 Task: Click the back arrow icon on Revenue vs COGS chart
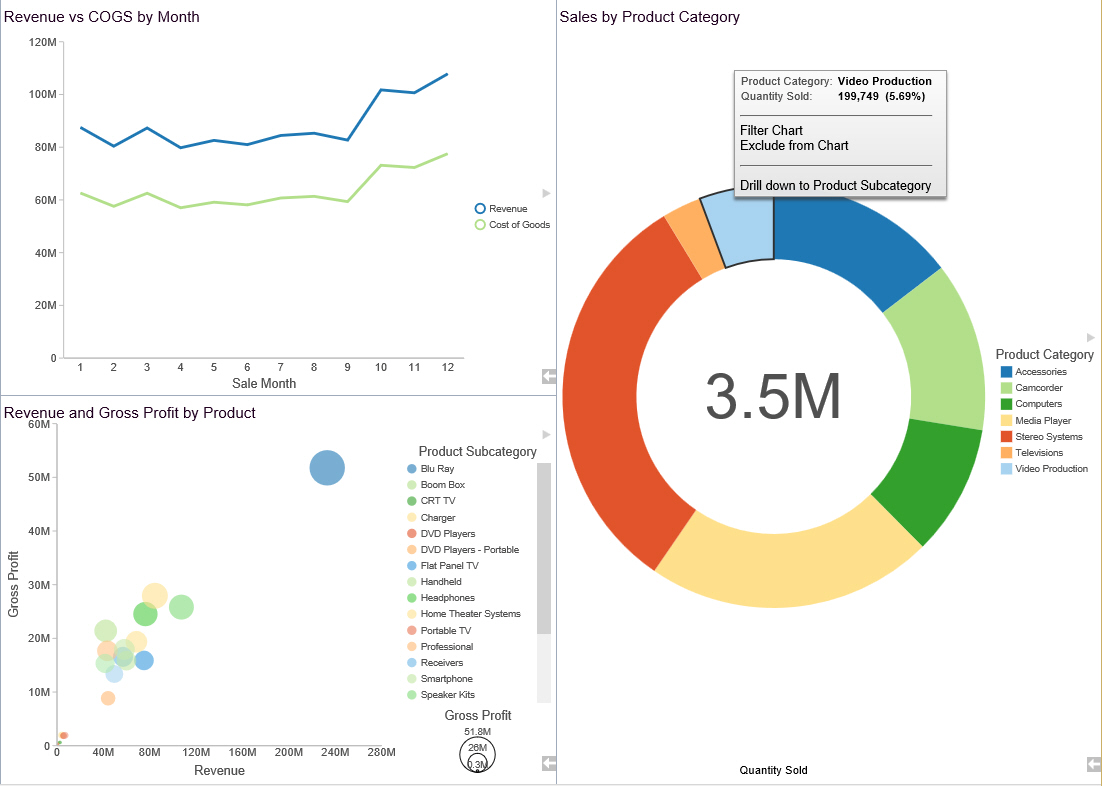point(548,376)
